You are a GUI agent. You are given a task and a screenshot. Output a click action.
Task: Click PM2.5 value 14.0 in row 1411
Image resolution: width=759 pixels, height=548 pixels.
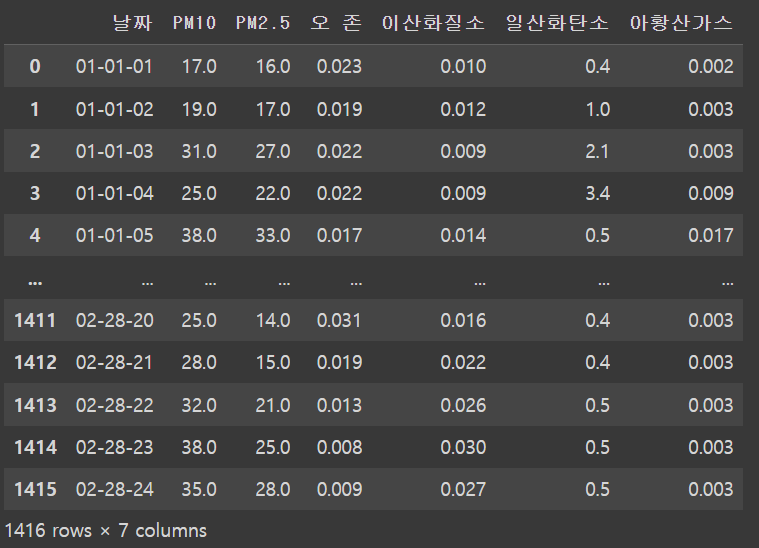273,320
